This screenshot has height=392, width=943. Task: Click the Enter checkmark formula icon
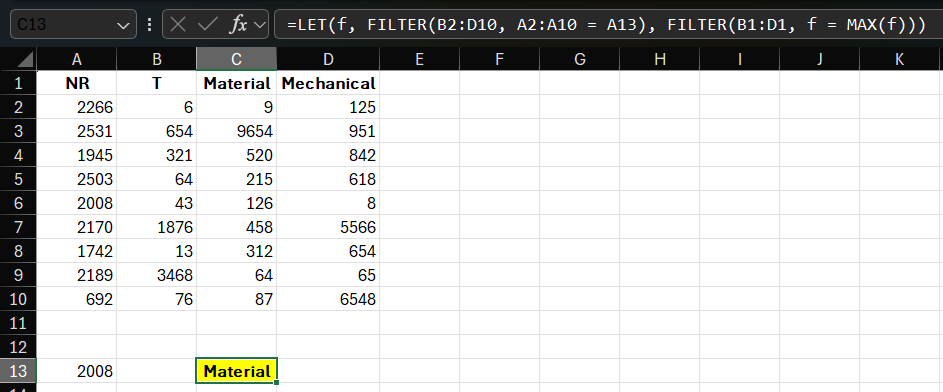tap(207, 25)
